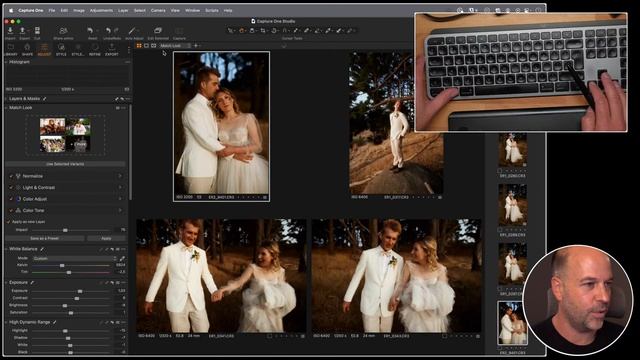Expand the Light & Contrast settings arrow
The height and width of the screenshot is (360, 640).
point(120,187)
